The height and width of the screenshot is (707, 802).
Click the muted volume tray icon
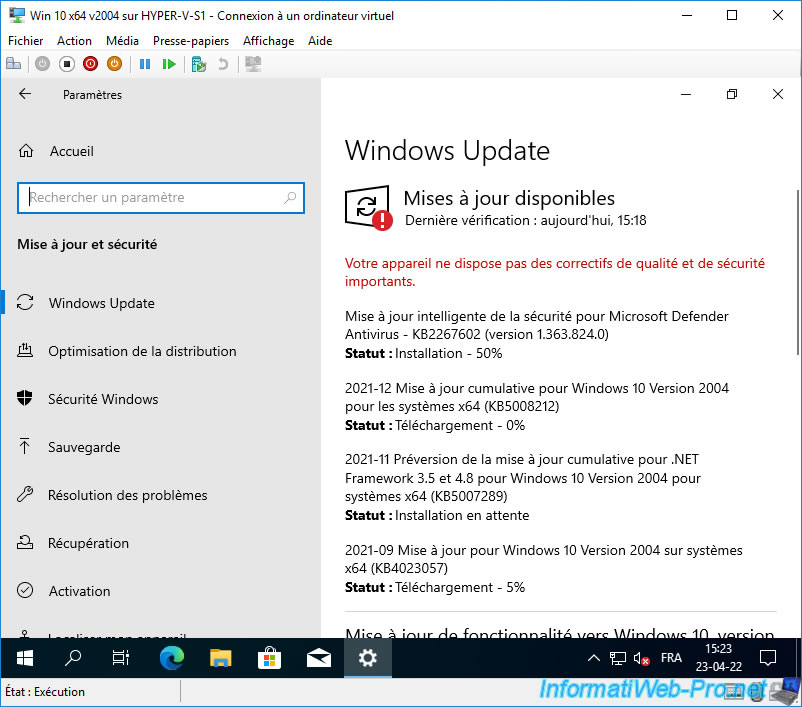click(x=641, y=658)
